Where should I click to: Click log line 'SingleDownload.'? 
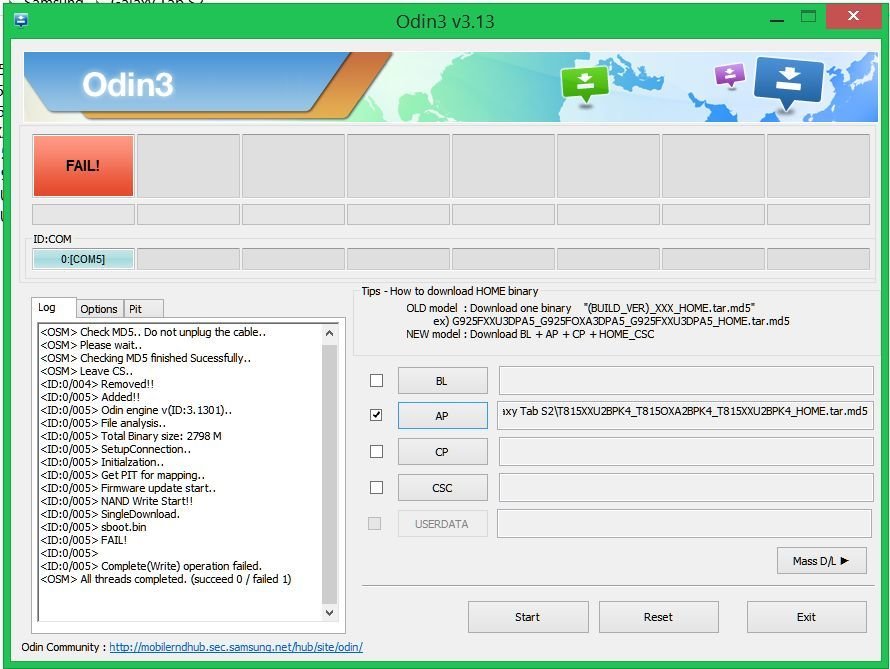110,514
